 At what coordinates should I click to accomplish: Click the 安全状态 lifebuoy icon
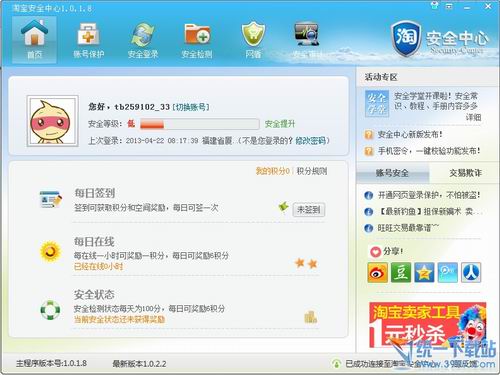pos(50,310)
